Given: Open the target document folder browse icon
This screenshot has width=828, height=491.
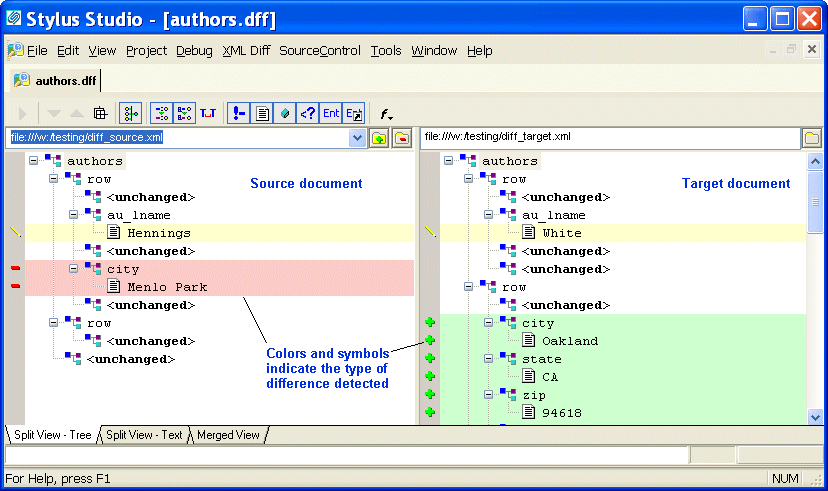Looking at the screenshot, I should 812,138.
